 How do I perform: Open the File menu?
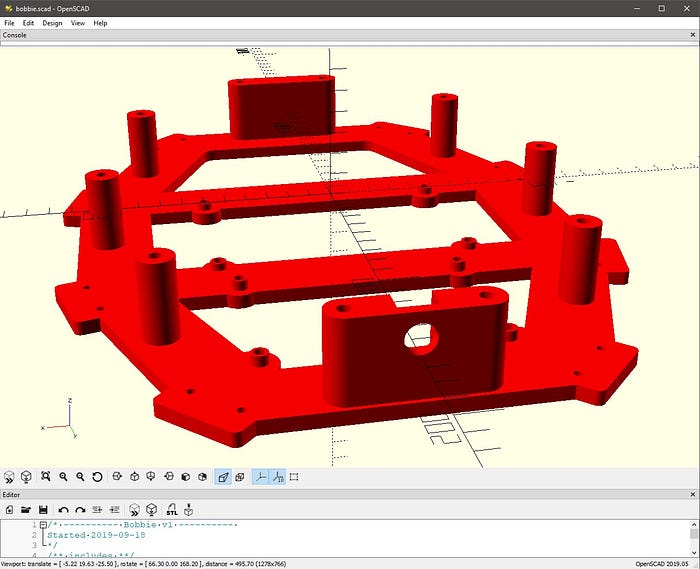coord(9,23)
